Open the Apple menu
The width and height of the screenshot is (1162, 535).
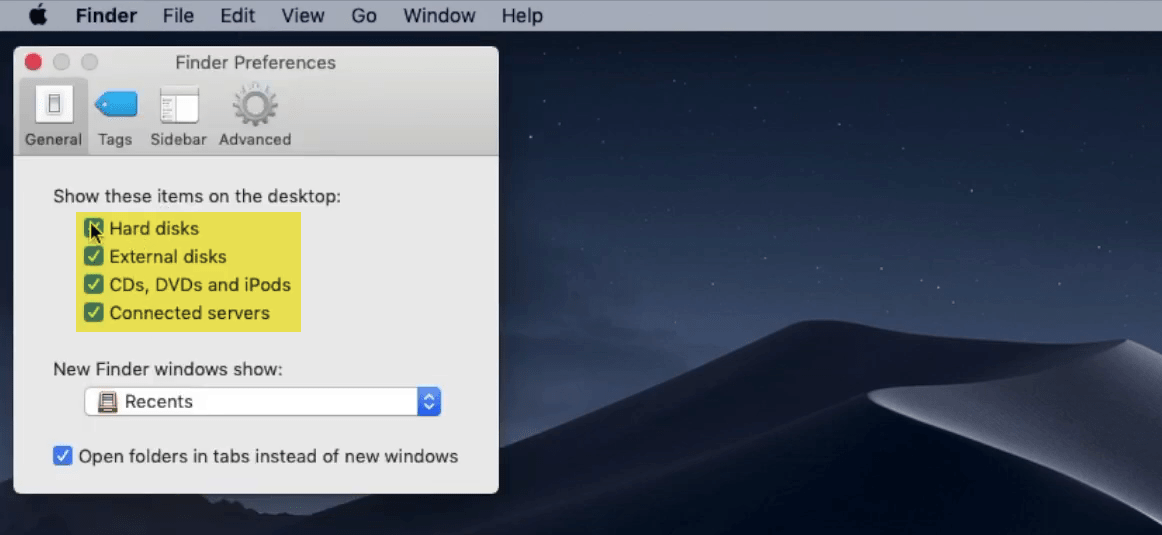tap(38, 16)
